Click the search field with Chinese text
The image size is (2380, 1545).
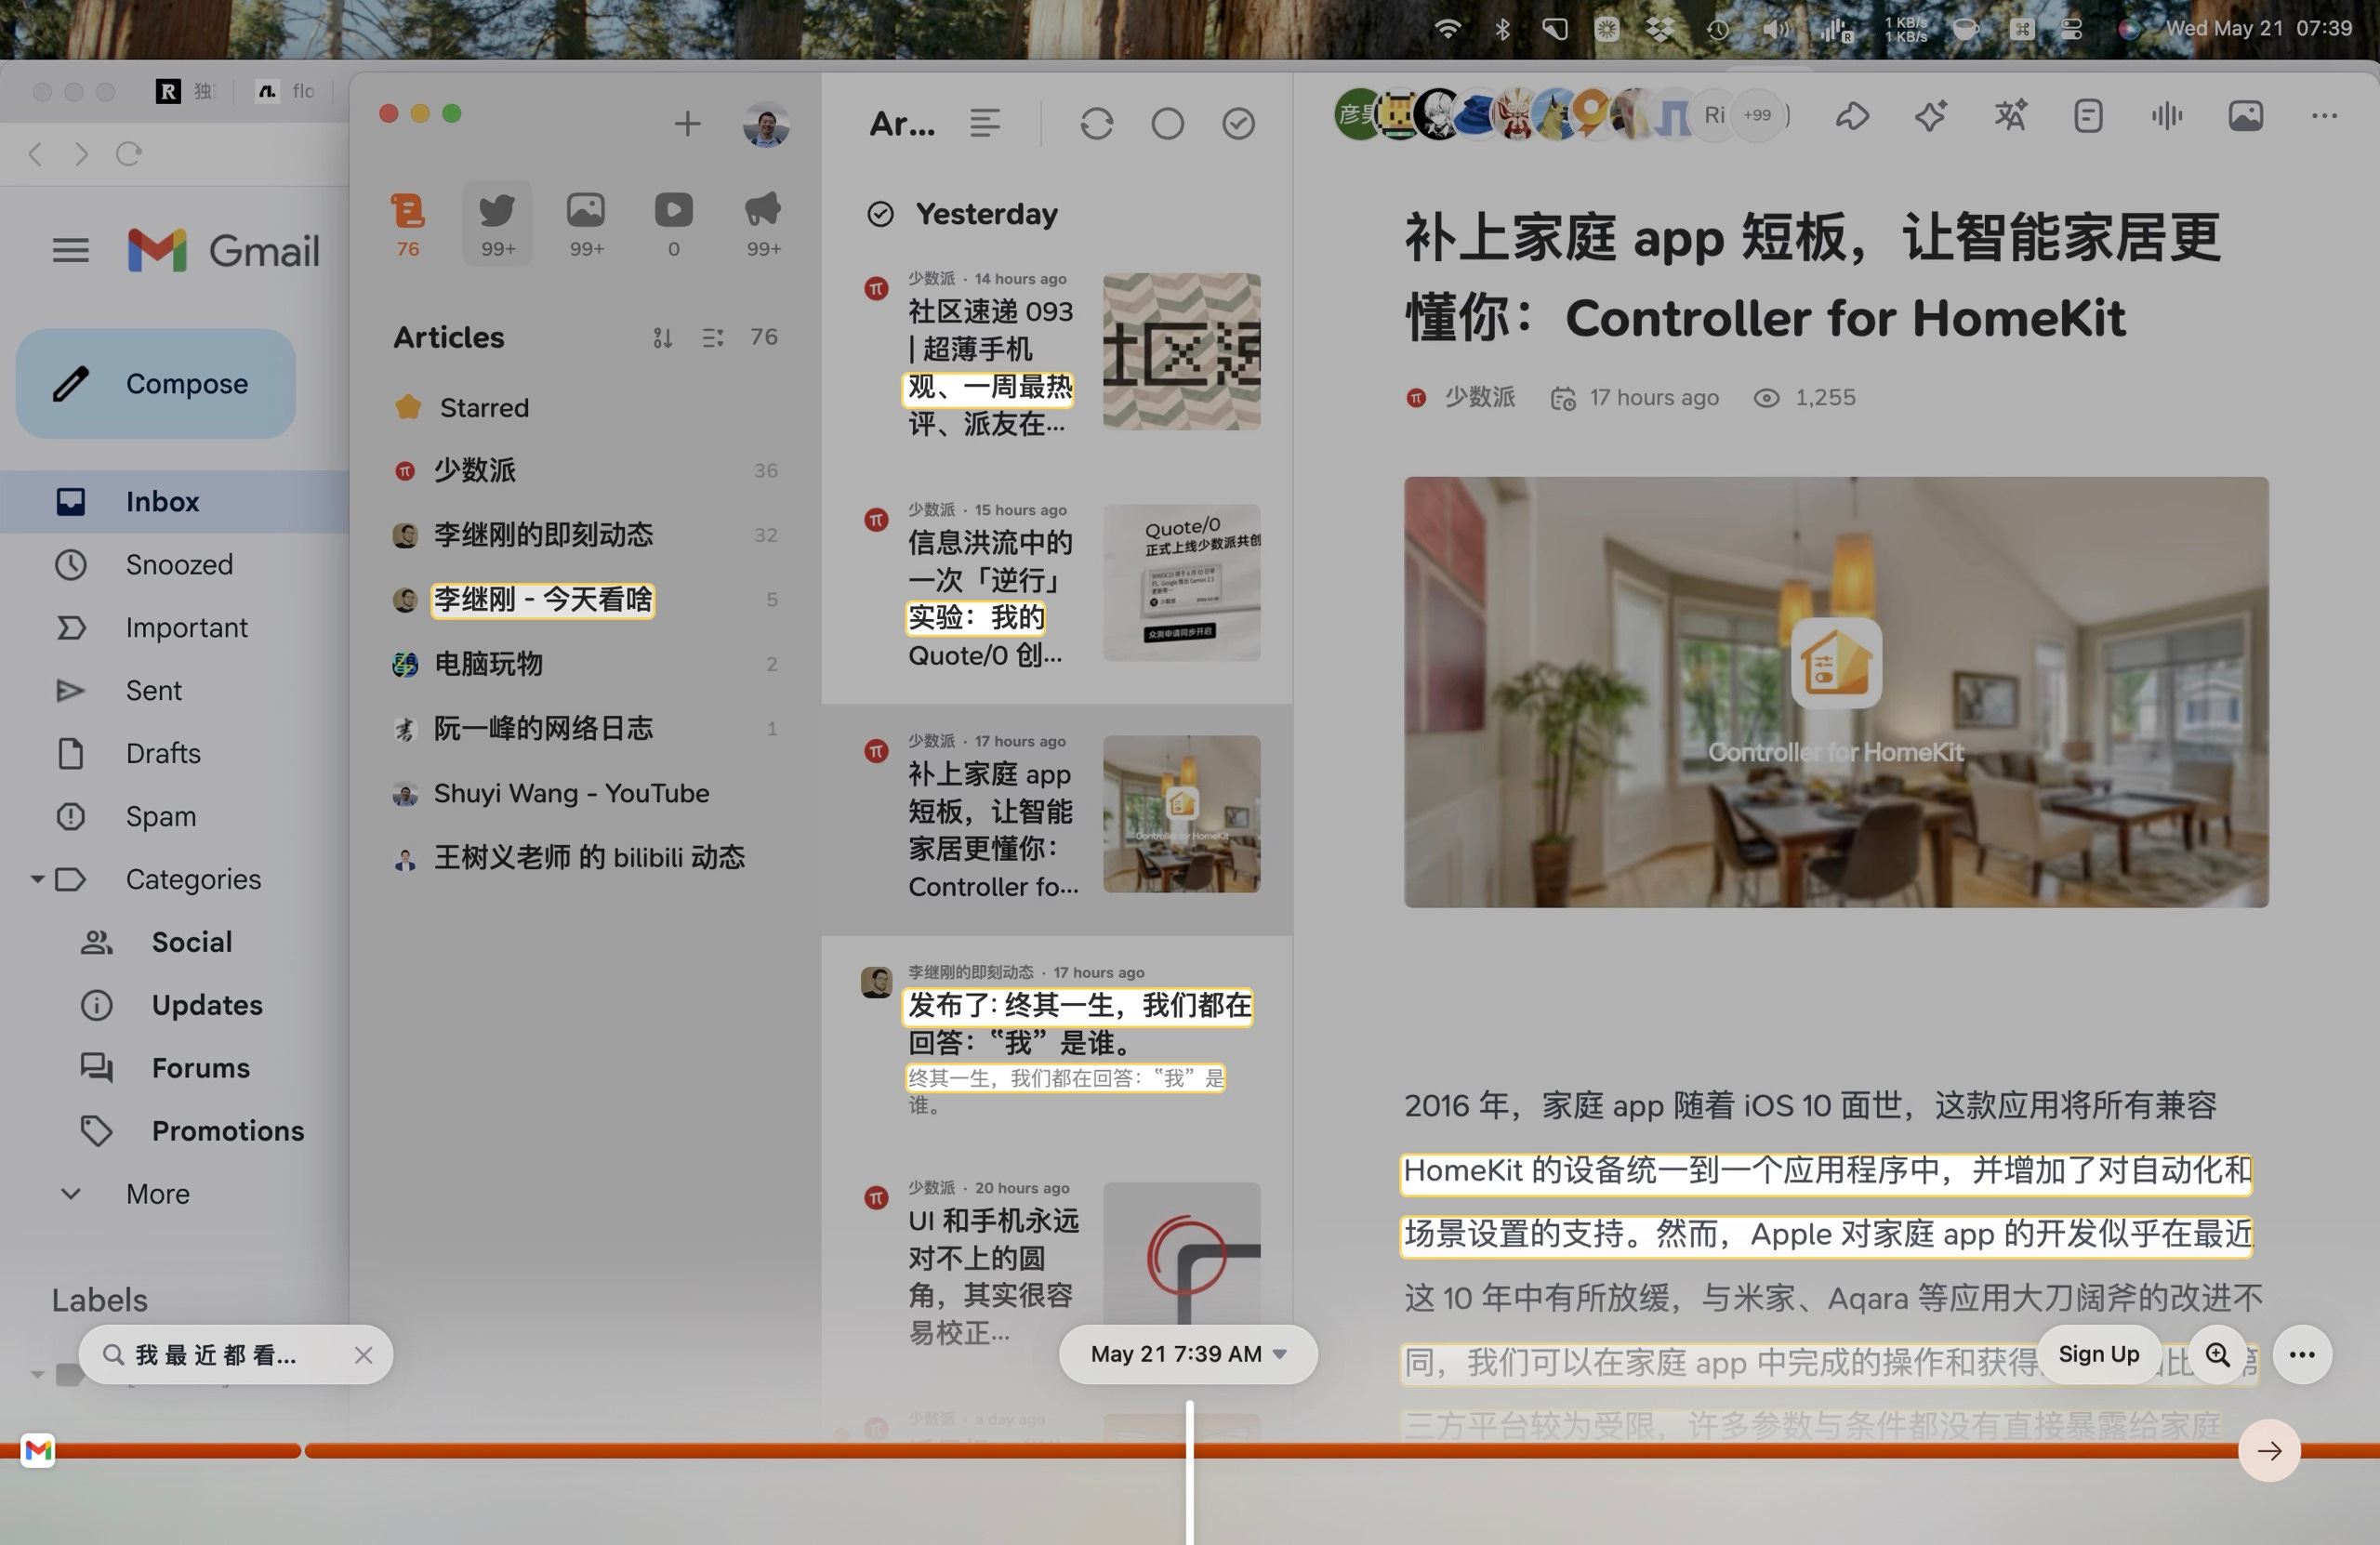point(217,1355)
